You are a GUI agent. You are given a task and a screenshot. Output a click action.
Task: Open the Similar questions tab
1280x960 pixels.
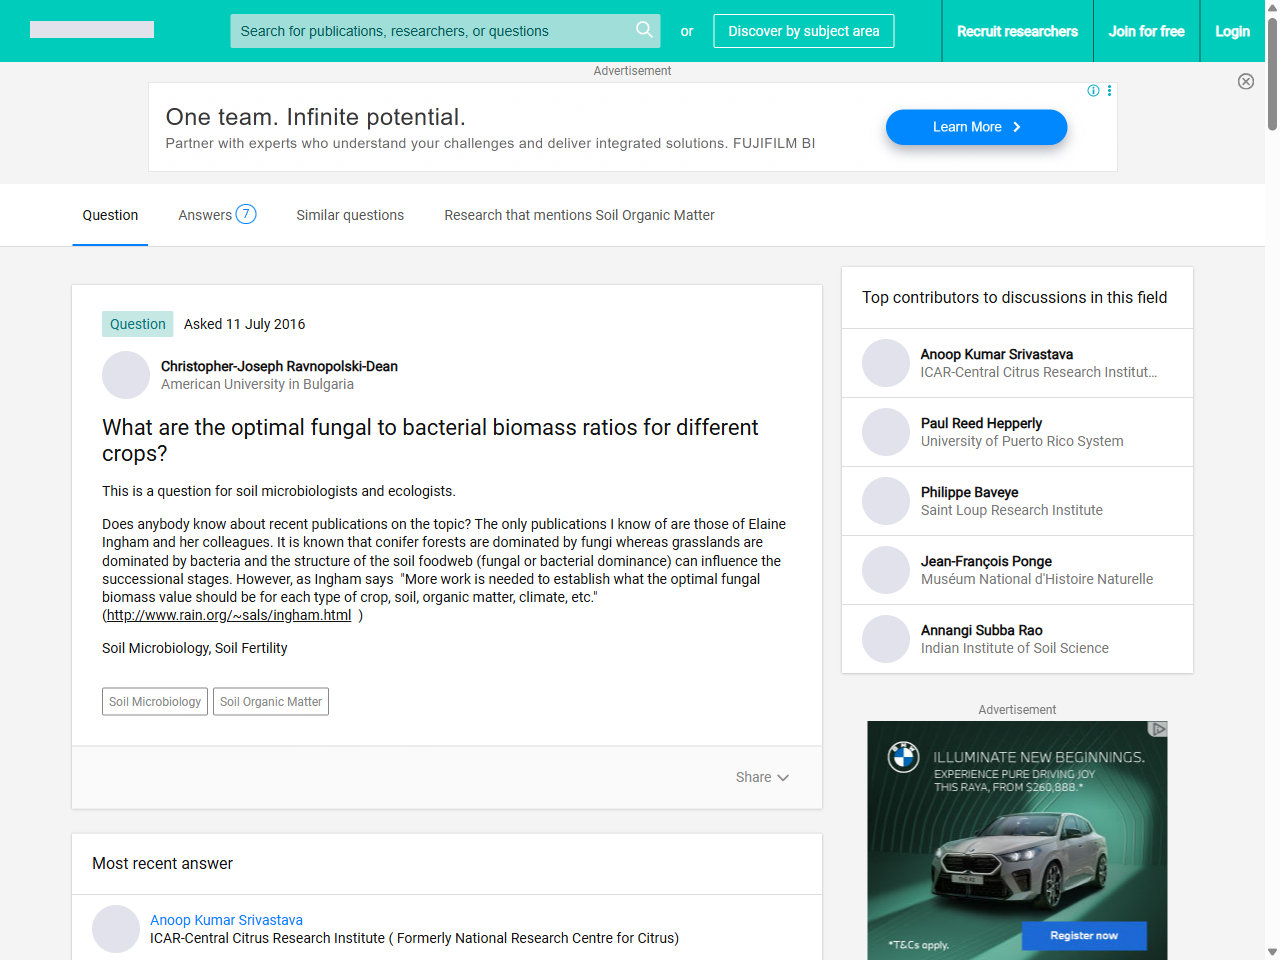coord(350,215)
